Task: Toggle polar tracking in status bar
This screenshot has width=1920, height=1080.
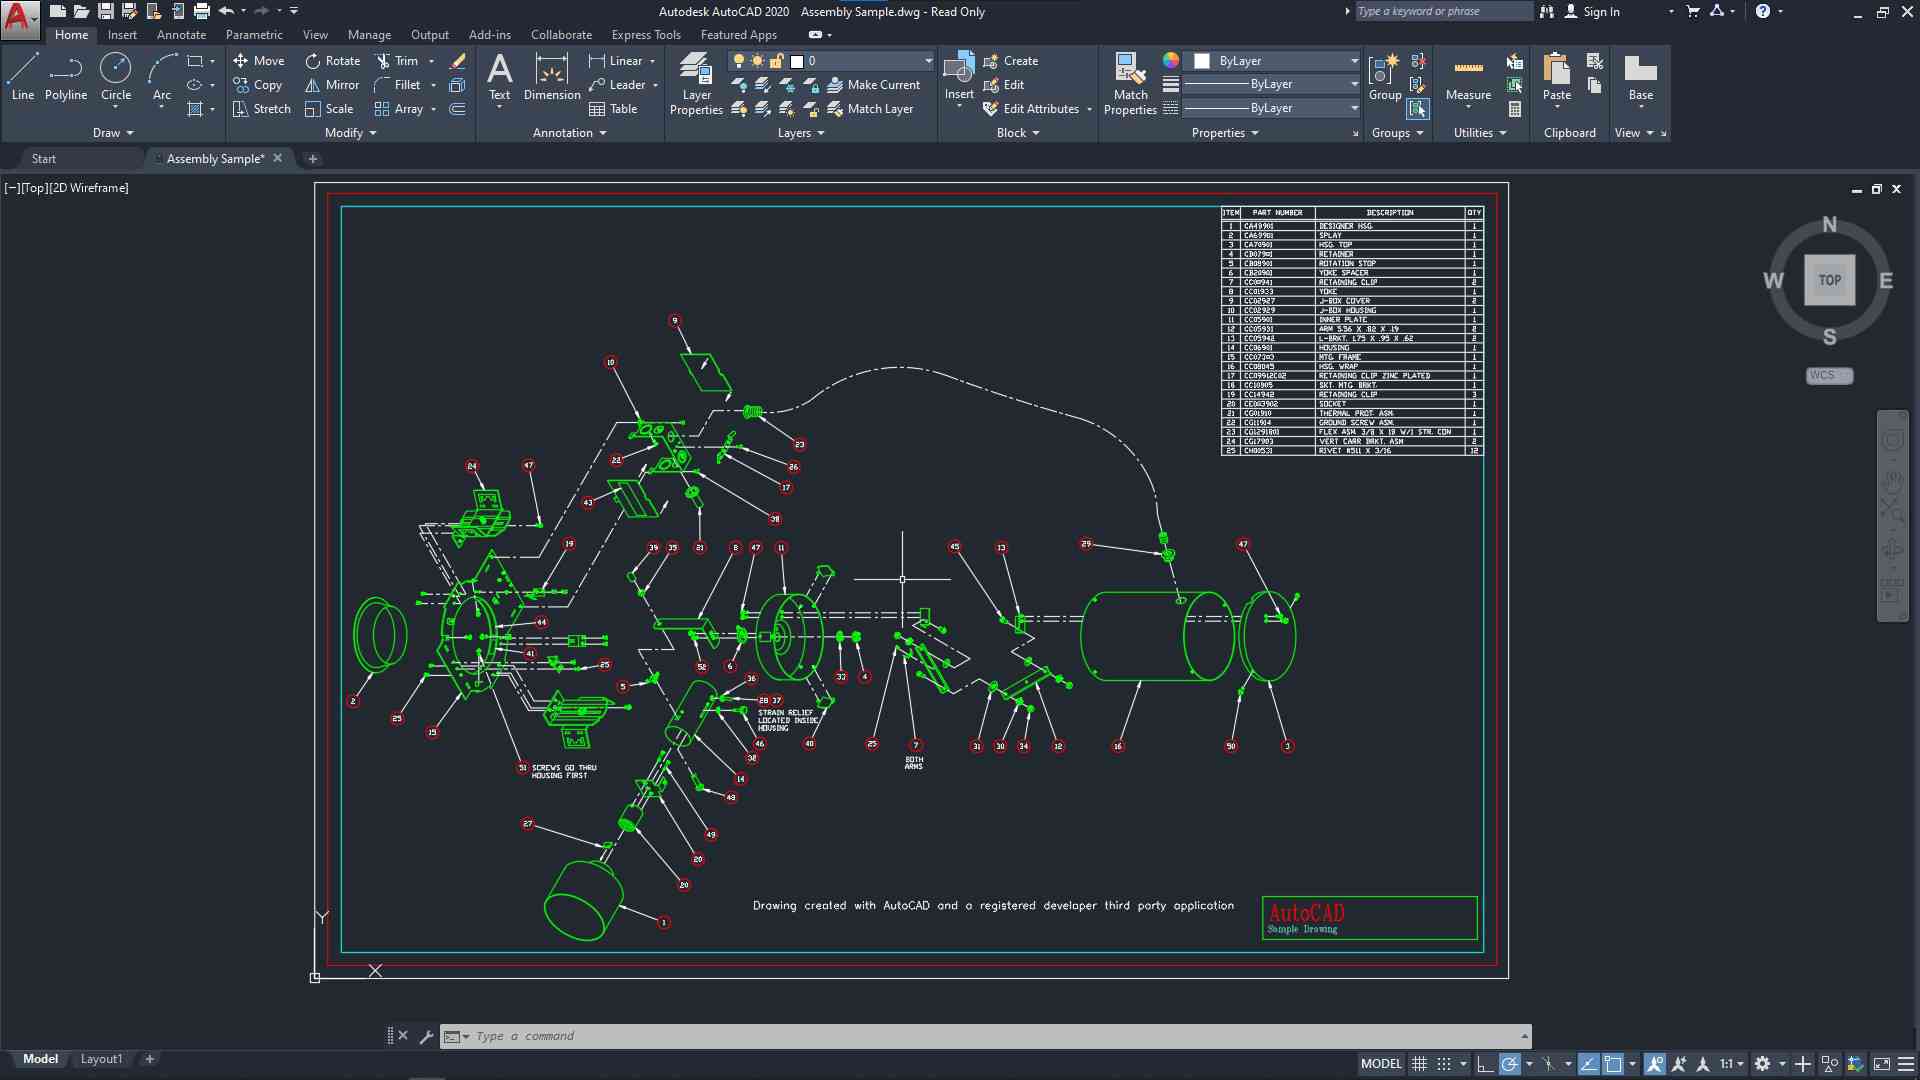Action: pos(1510,1064)
